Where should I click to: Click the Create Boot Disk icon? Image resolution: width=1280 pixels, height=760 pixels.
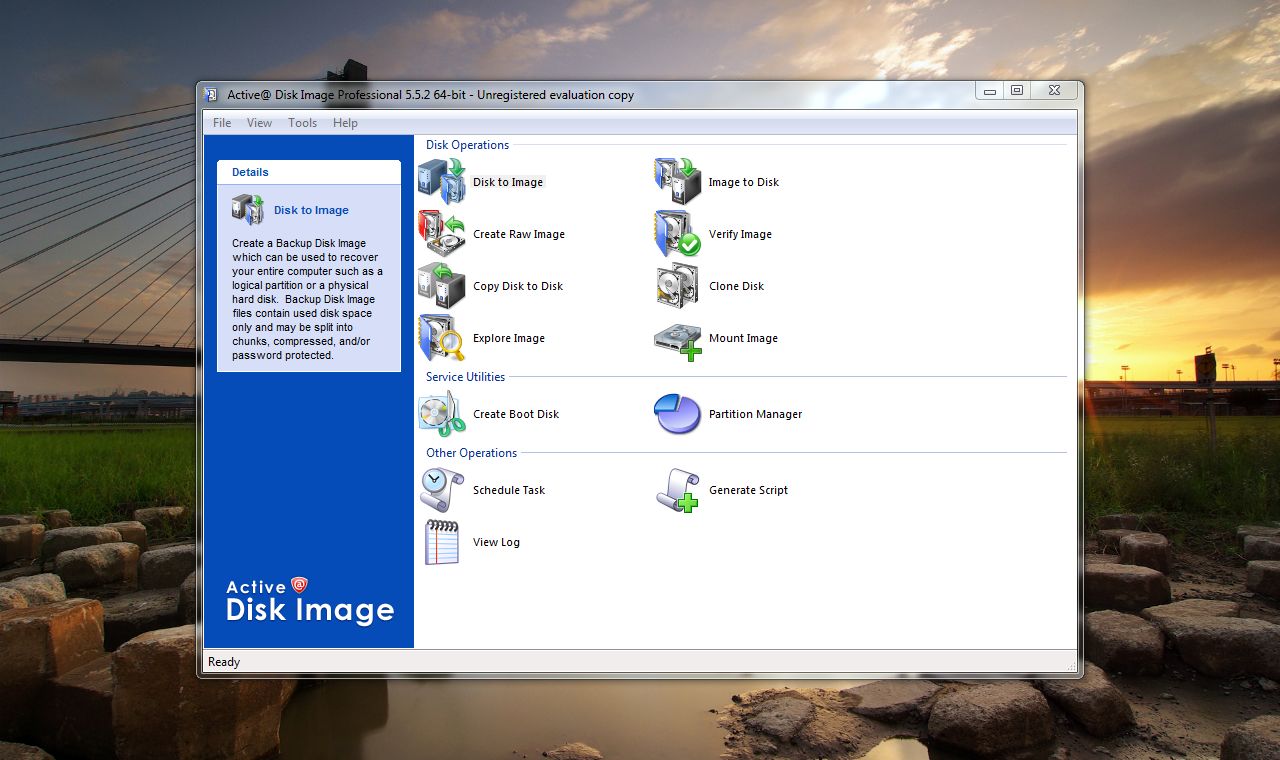[442, 414]
